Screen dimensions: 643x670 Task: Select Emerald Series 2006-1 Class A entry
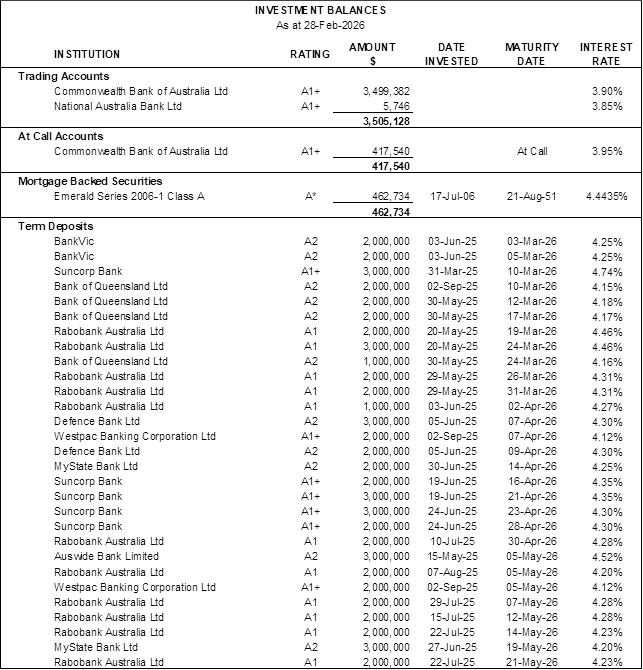[129, 198]
